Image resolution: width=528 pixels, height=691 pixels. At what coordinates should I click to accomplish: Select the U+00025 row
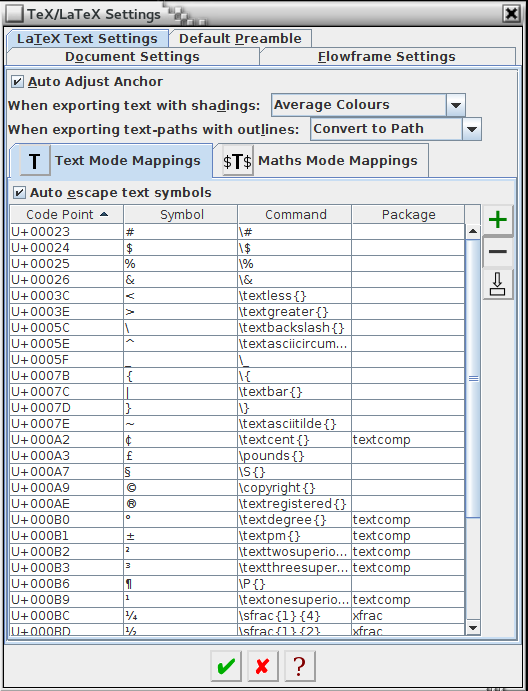pyautogui.click(x=238, y=264)
